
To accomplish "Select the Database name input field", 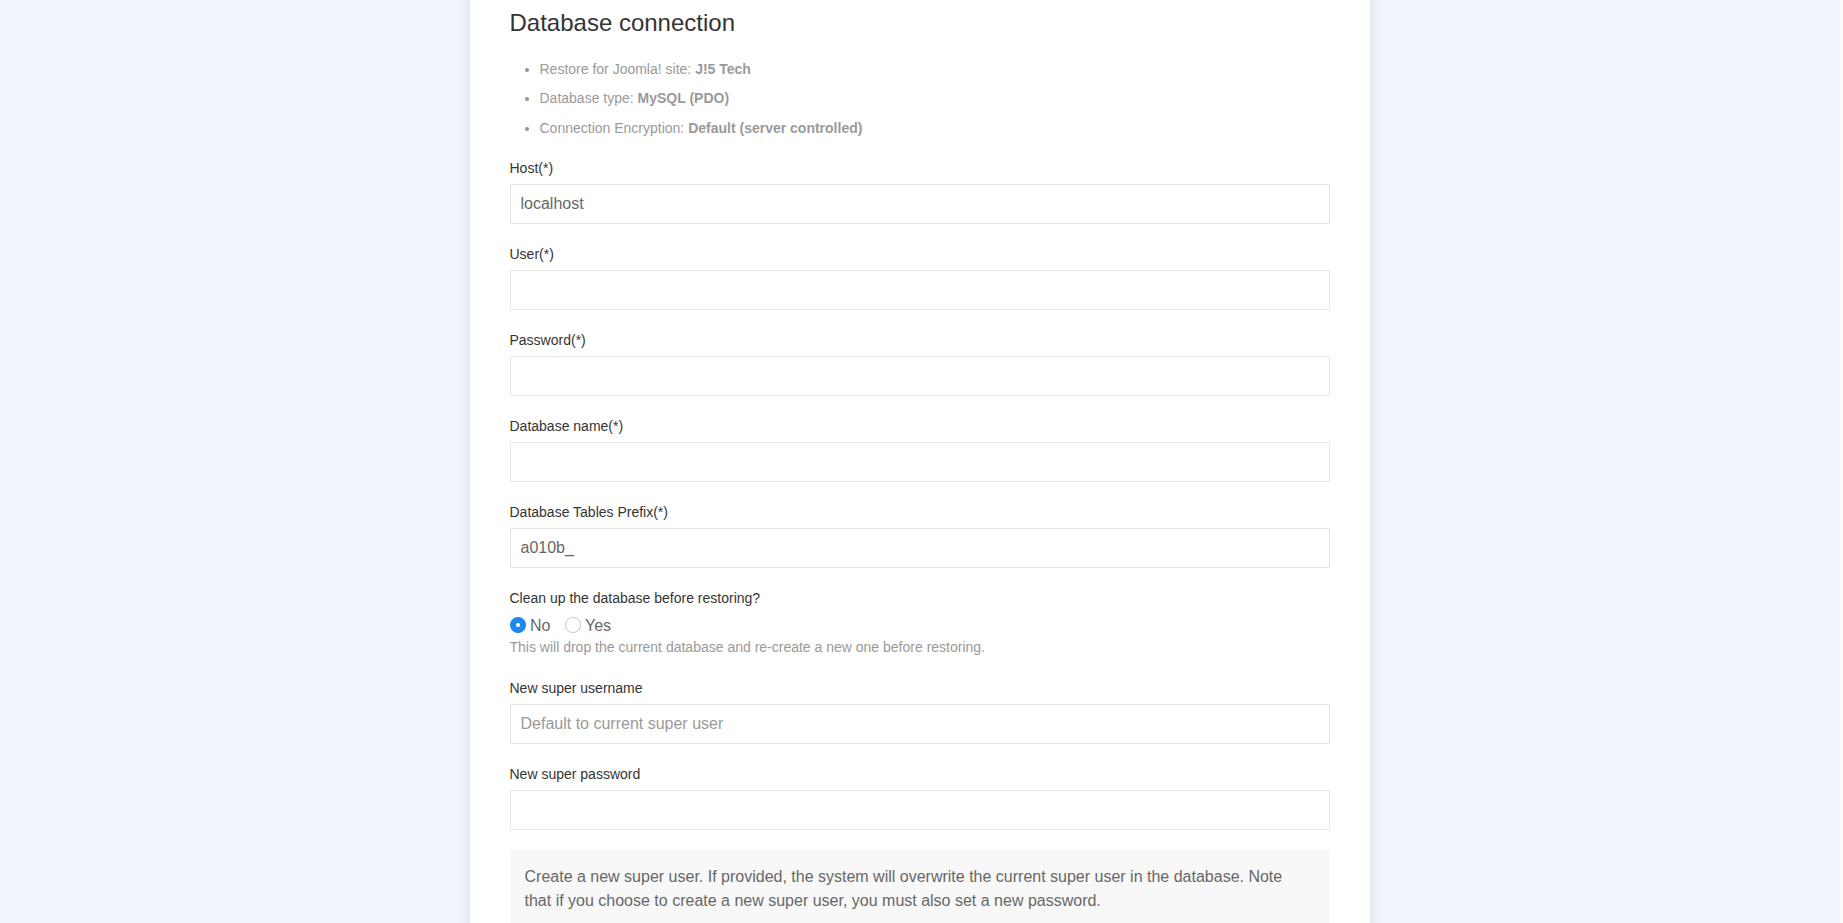I will click(x=919, y=462).
